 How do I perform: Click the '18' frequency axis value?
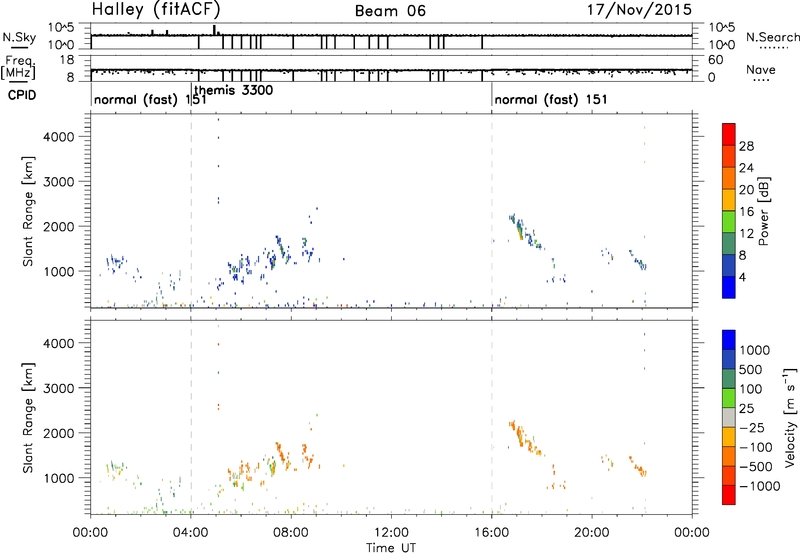[x=67, y=60]
